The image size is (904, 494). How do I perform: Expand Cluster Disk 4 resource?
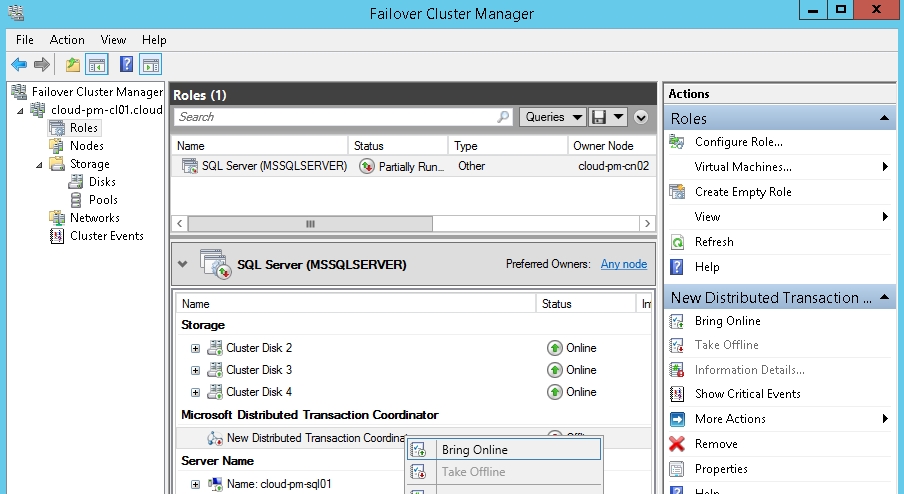(195, 392)
